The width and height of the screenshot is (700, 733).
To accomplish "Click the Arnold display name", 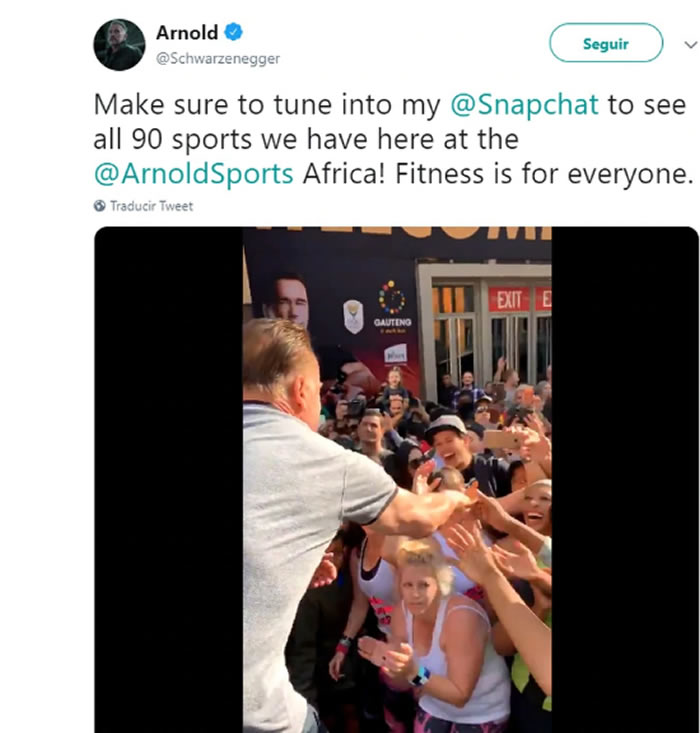I will click(187, 33).
